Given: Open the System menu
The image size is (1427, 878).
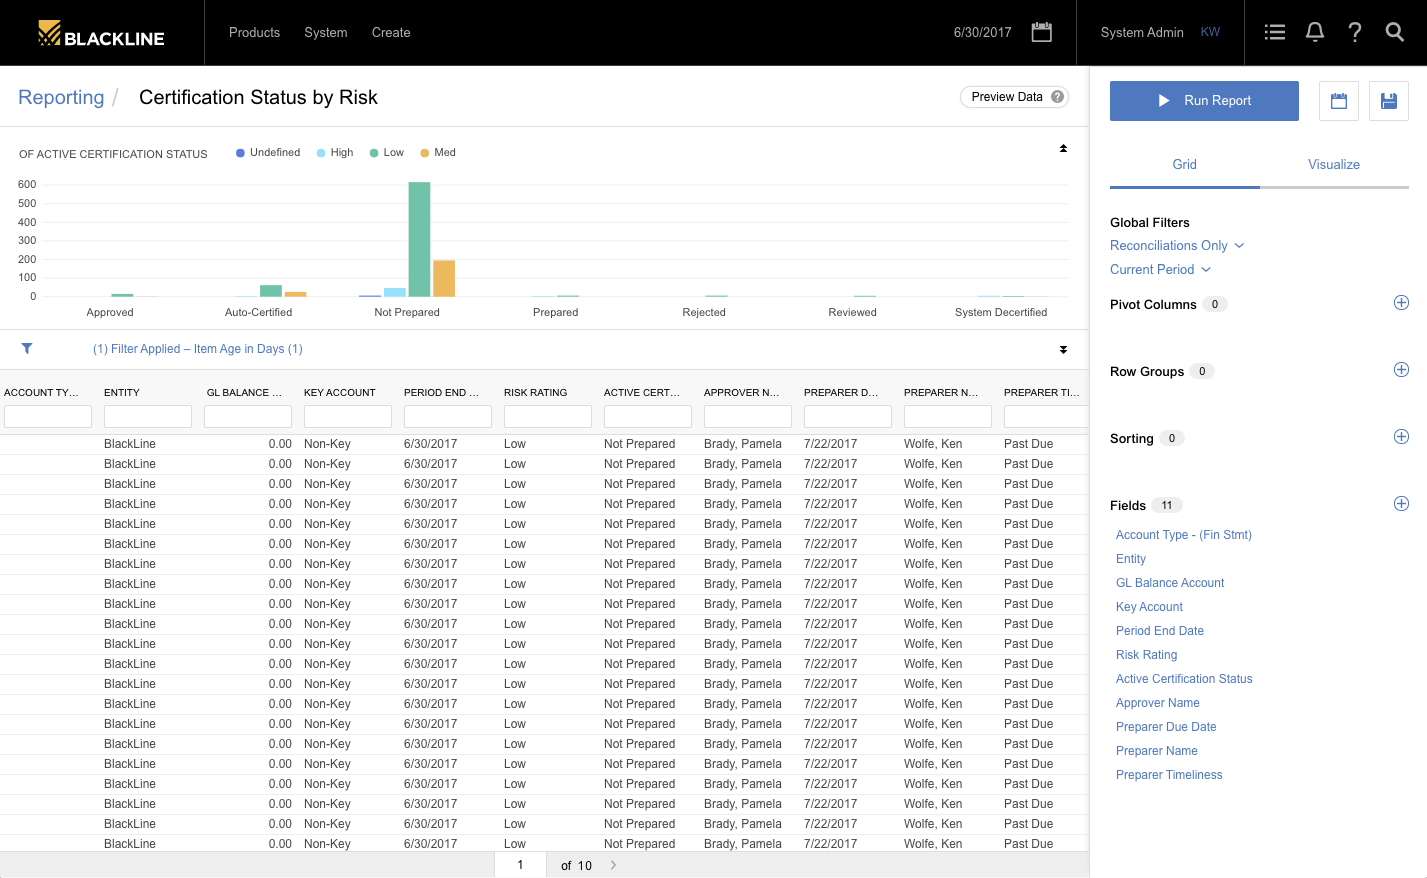Looking at the screenshot, I should pyautogui.click(x=326, y=33).
